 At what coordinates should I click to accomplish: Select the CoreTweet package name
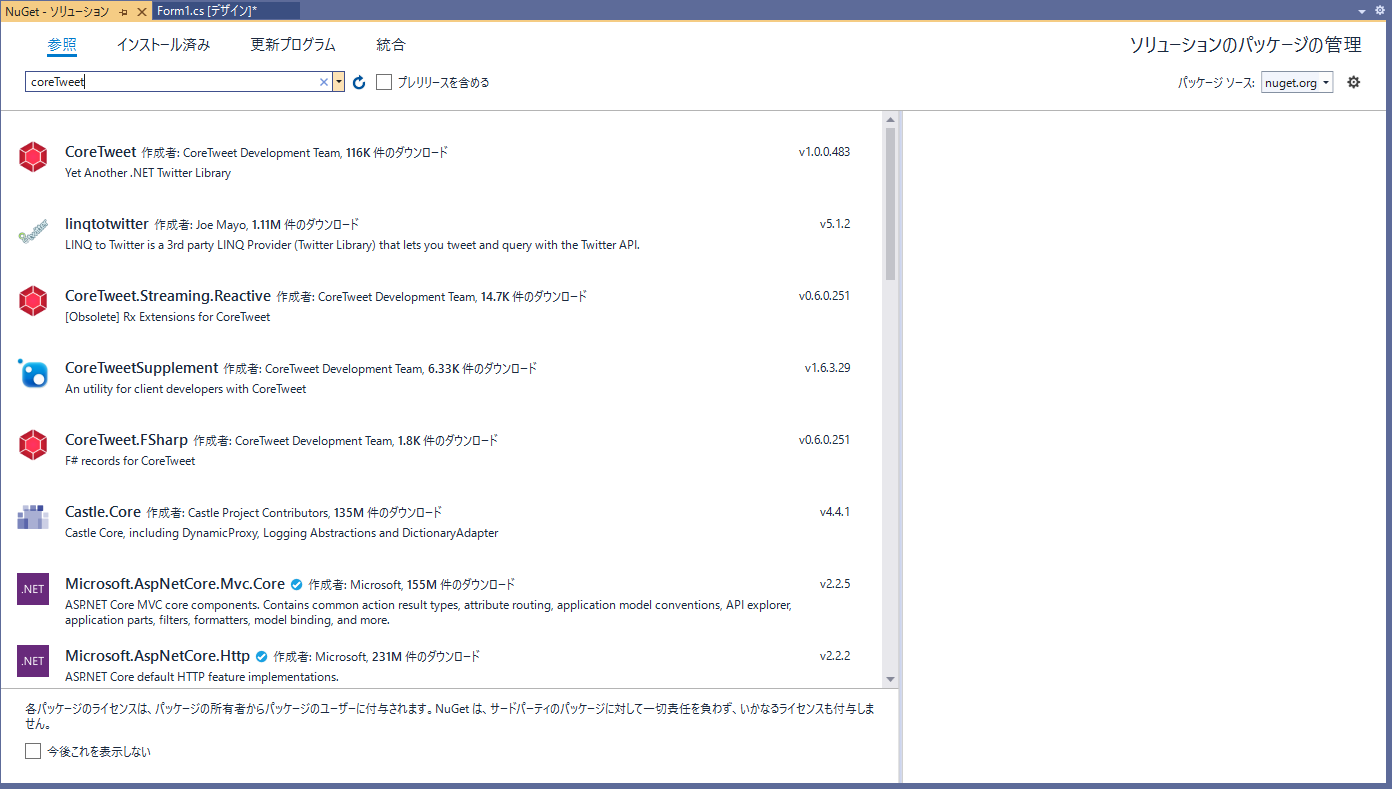coord(100,152)
